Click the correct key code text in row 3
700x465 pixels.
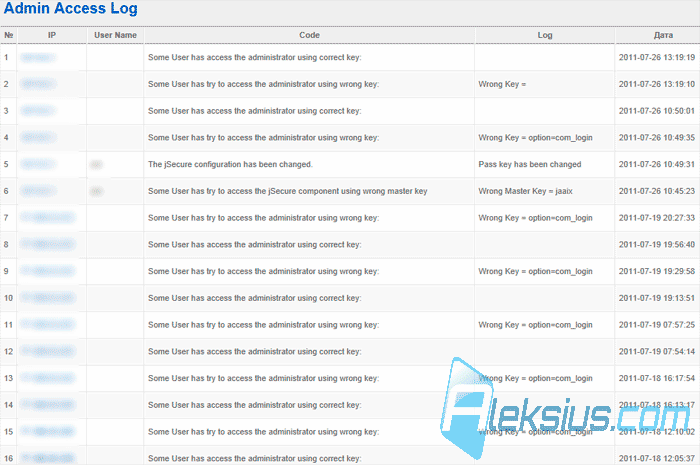[x=254, y=111]
